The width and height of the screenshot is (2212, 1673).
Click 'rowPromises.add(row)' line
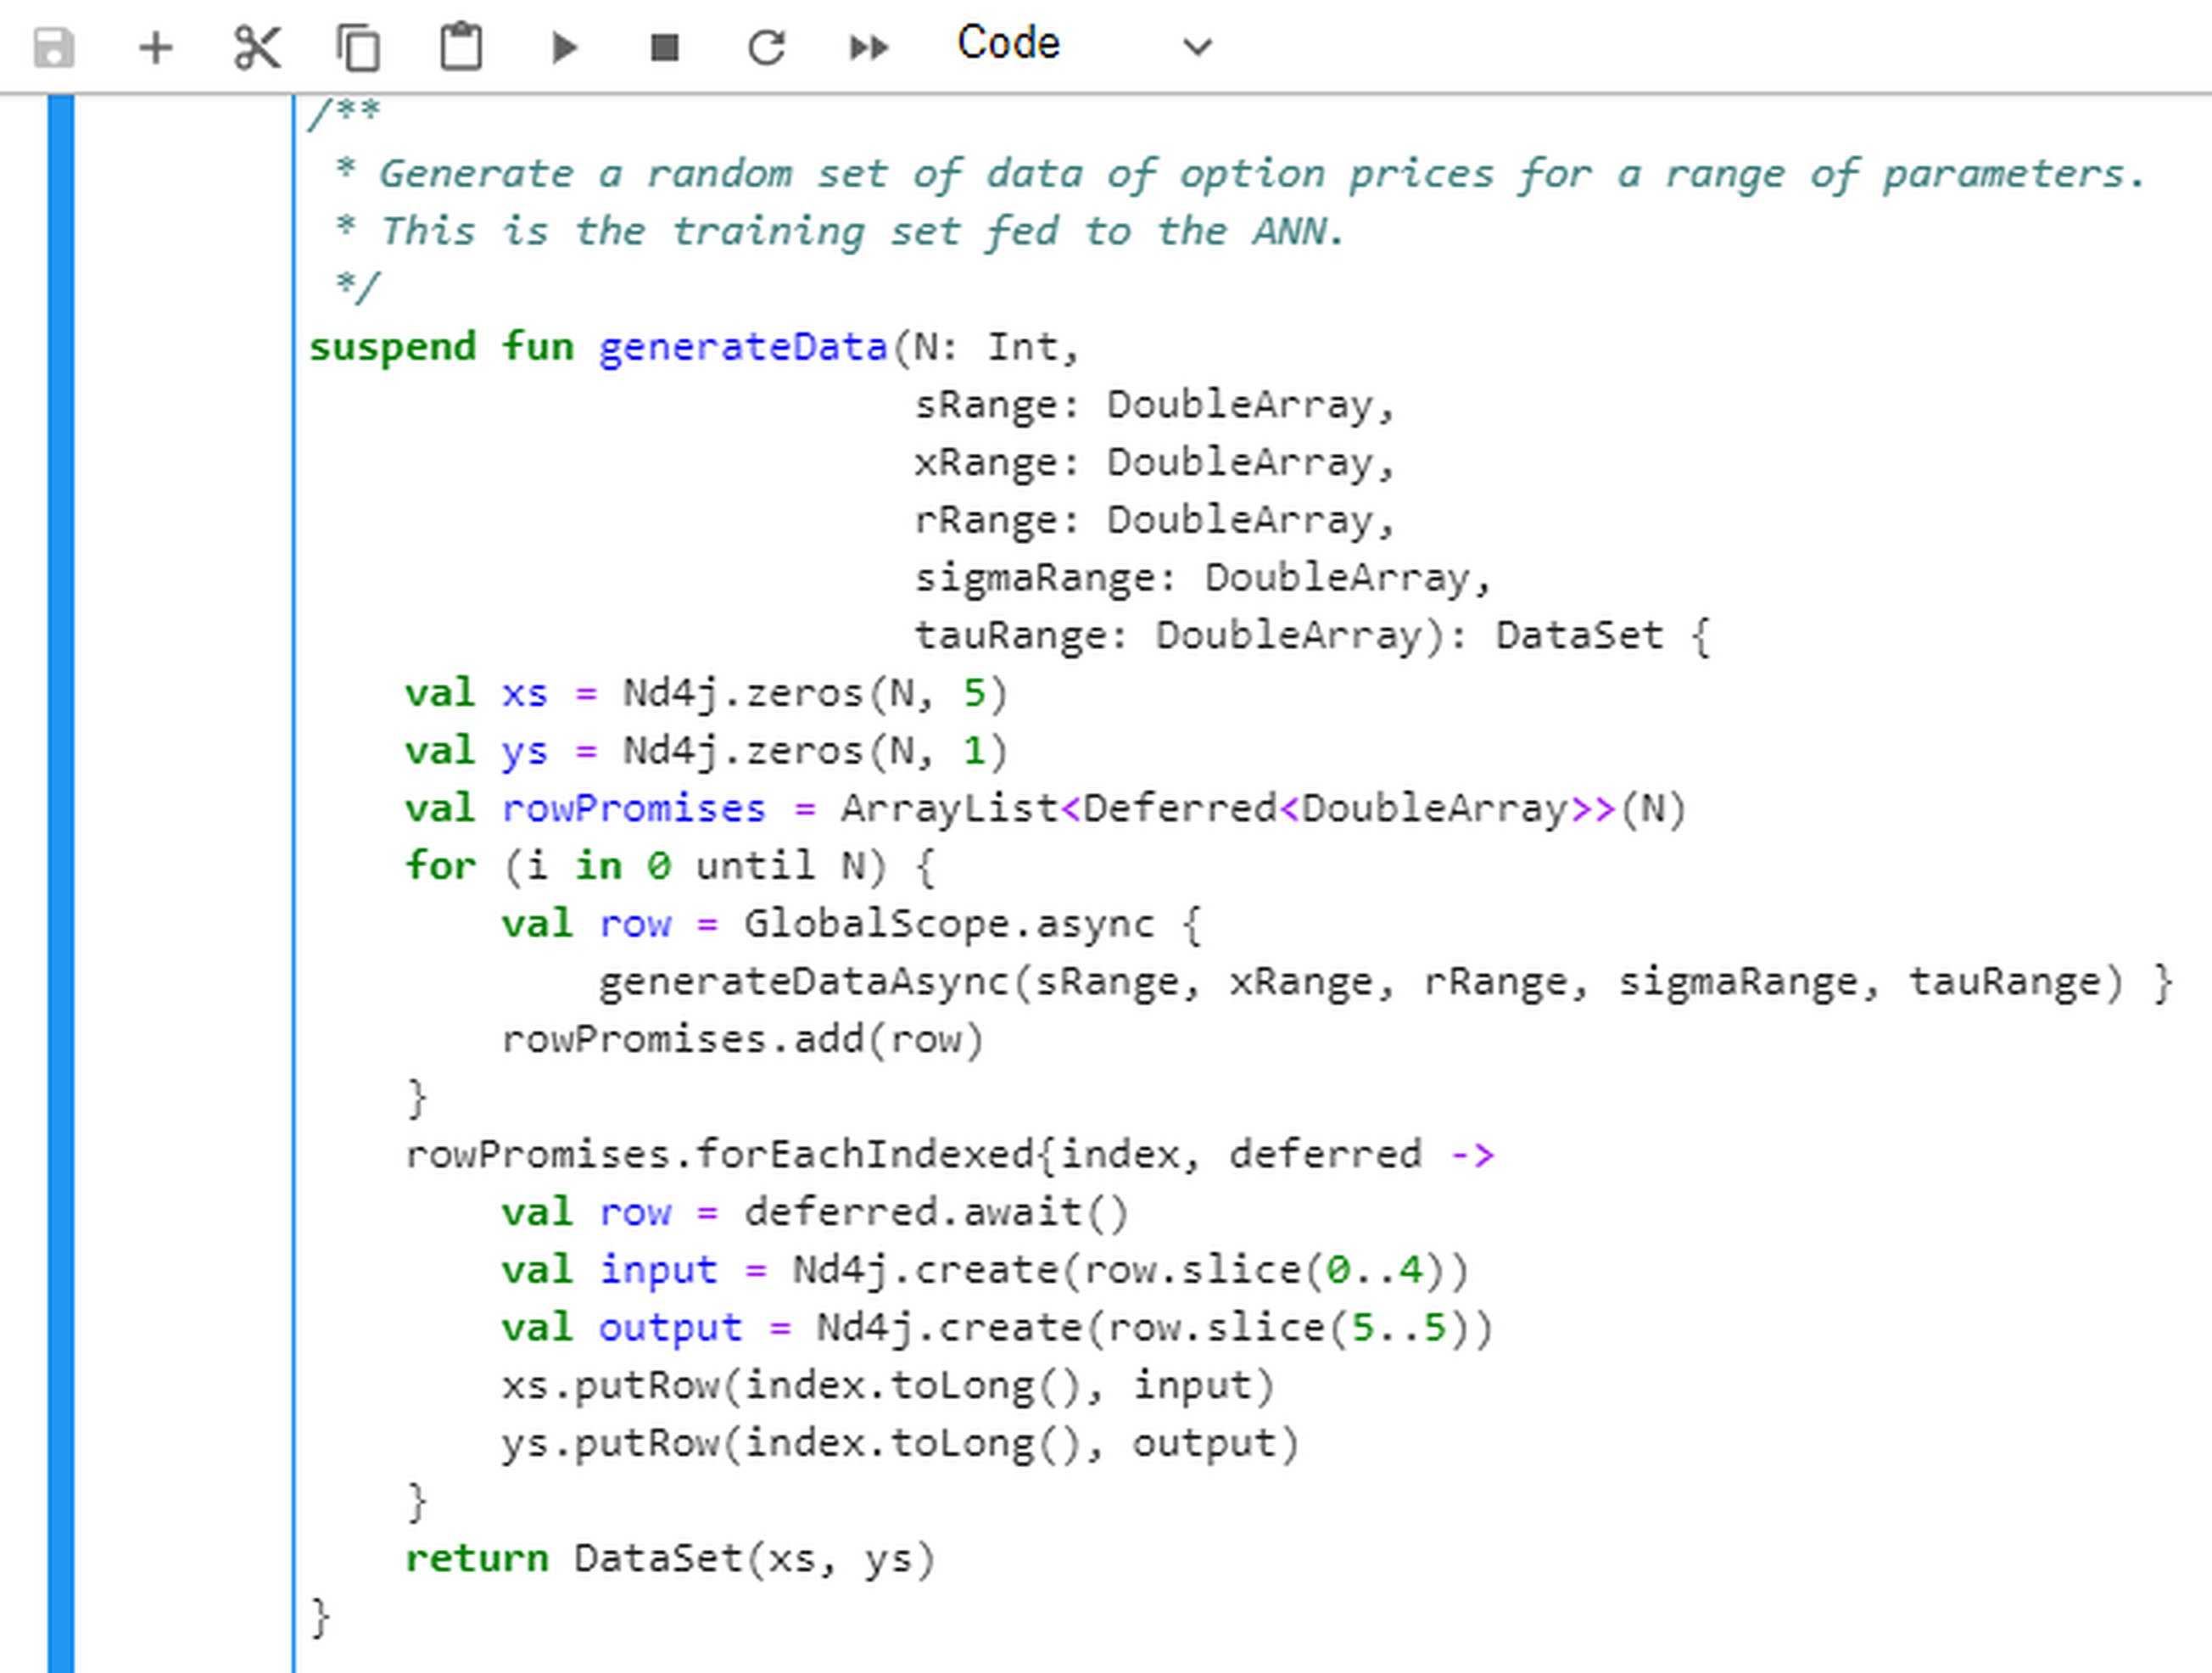743,1040
